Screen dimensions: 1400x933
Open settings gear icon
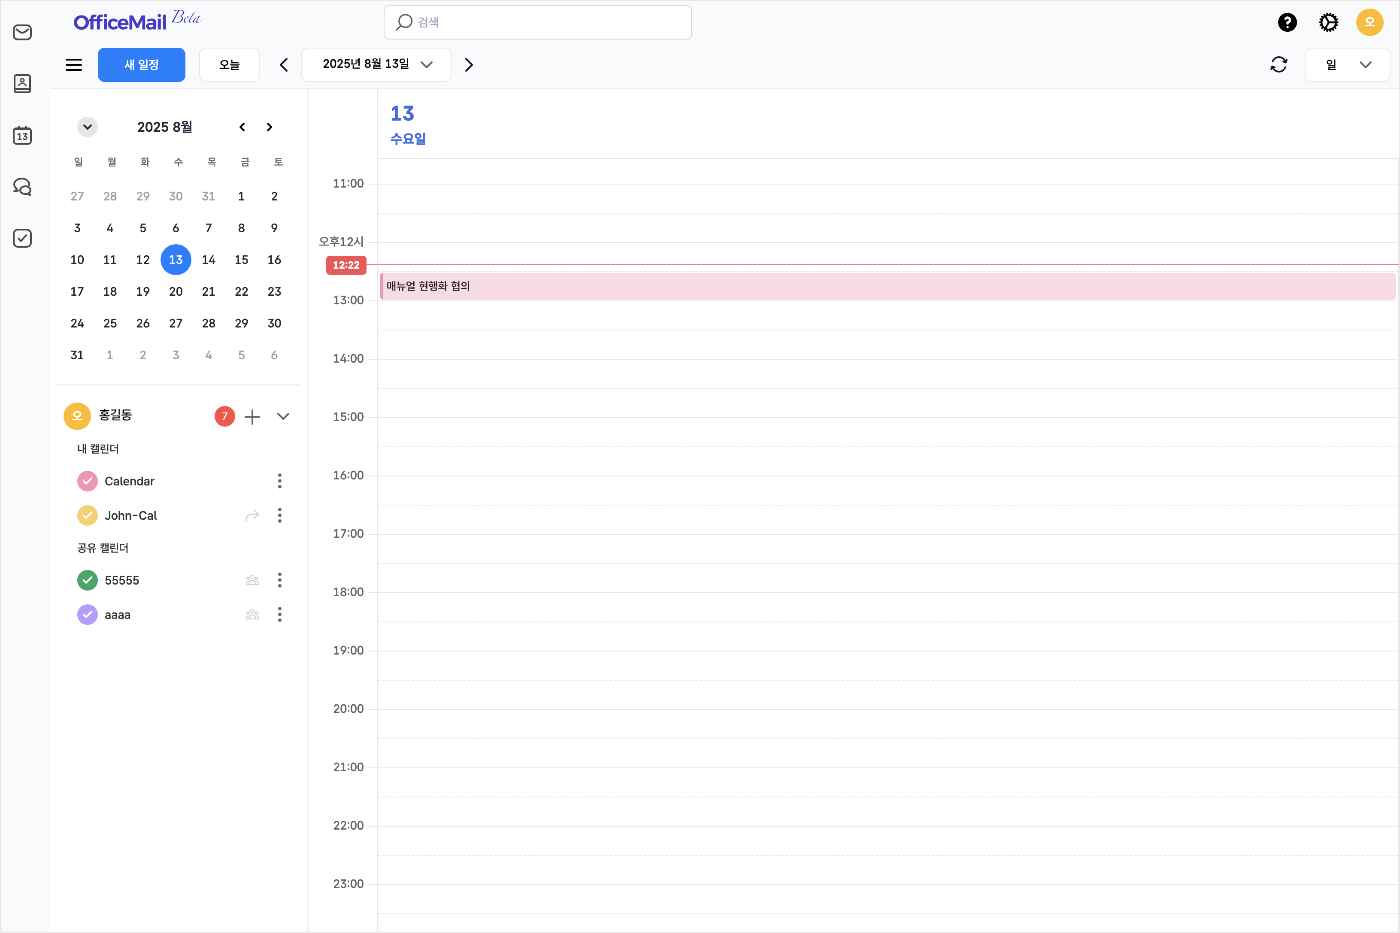click(1329, 22)
